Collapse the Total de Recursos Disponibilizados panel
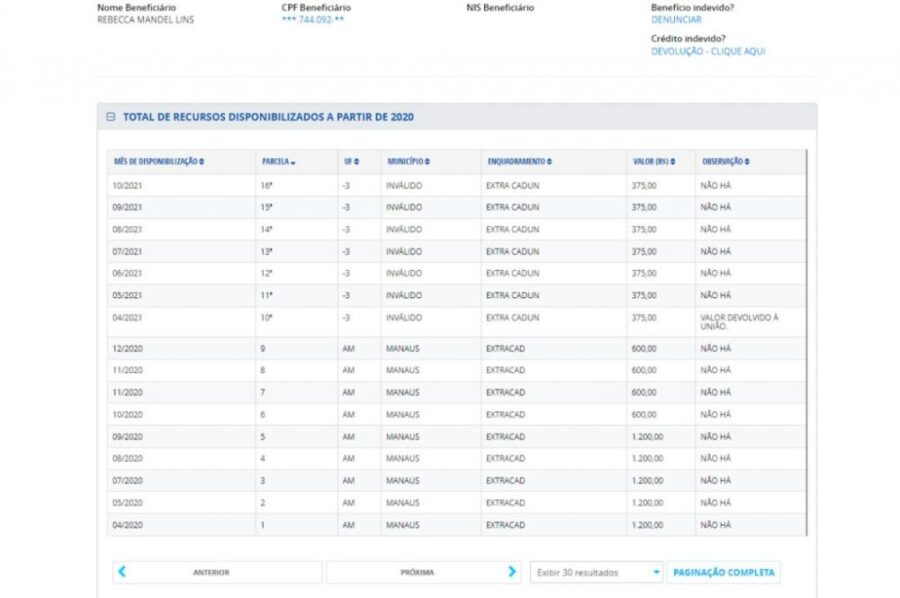 111,117
